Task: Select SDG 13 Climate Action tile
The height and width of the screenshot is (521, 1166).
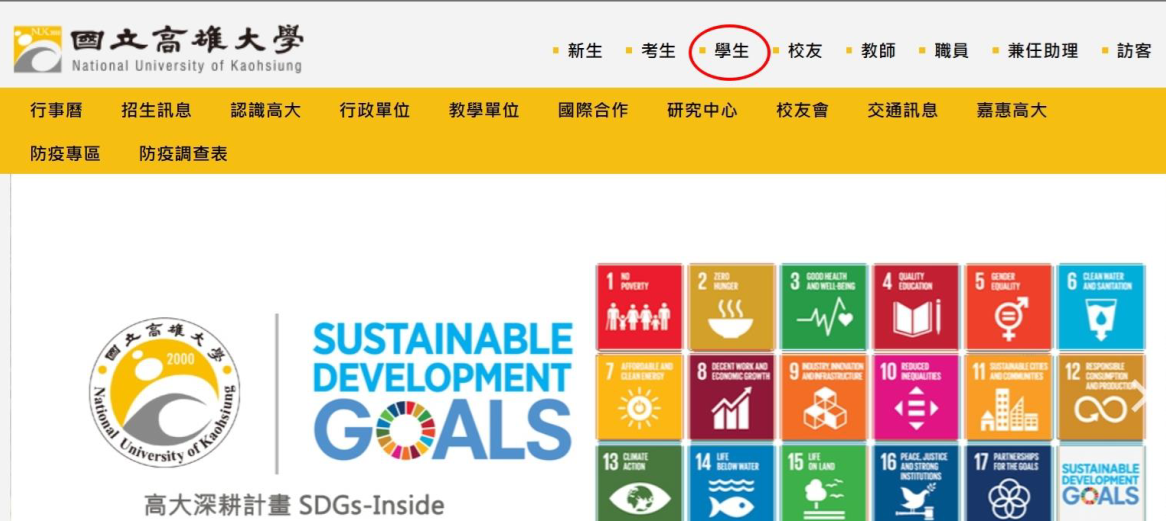Action: click(639, 482)
